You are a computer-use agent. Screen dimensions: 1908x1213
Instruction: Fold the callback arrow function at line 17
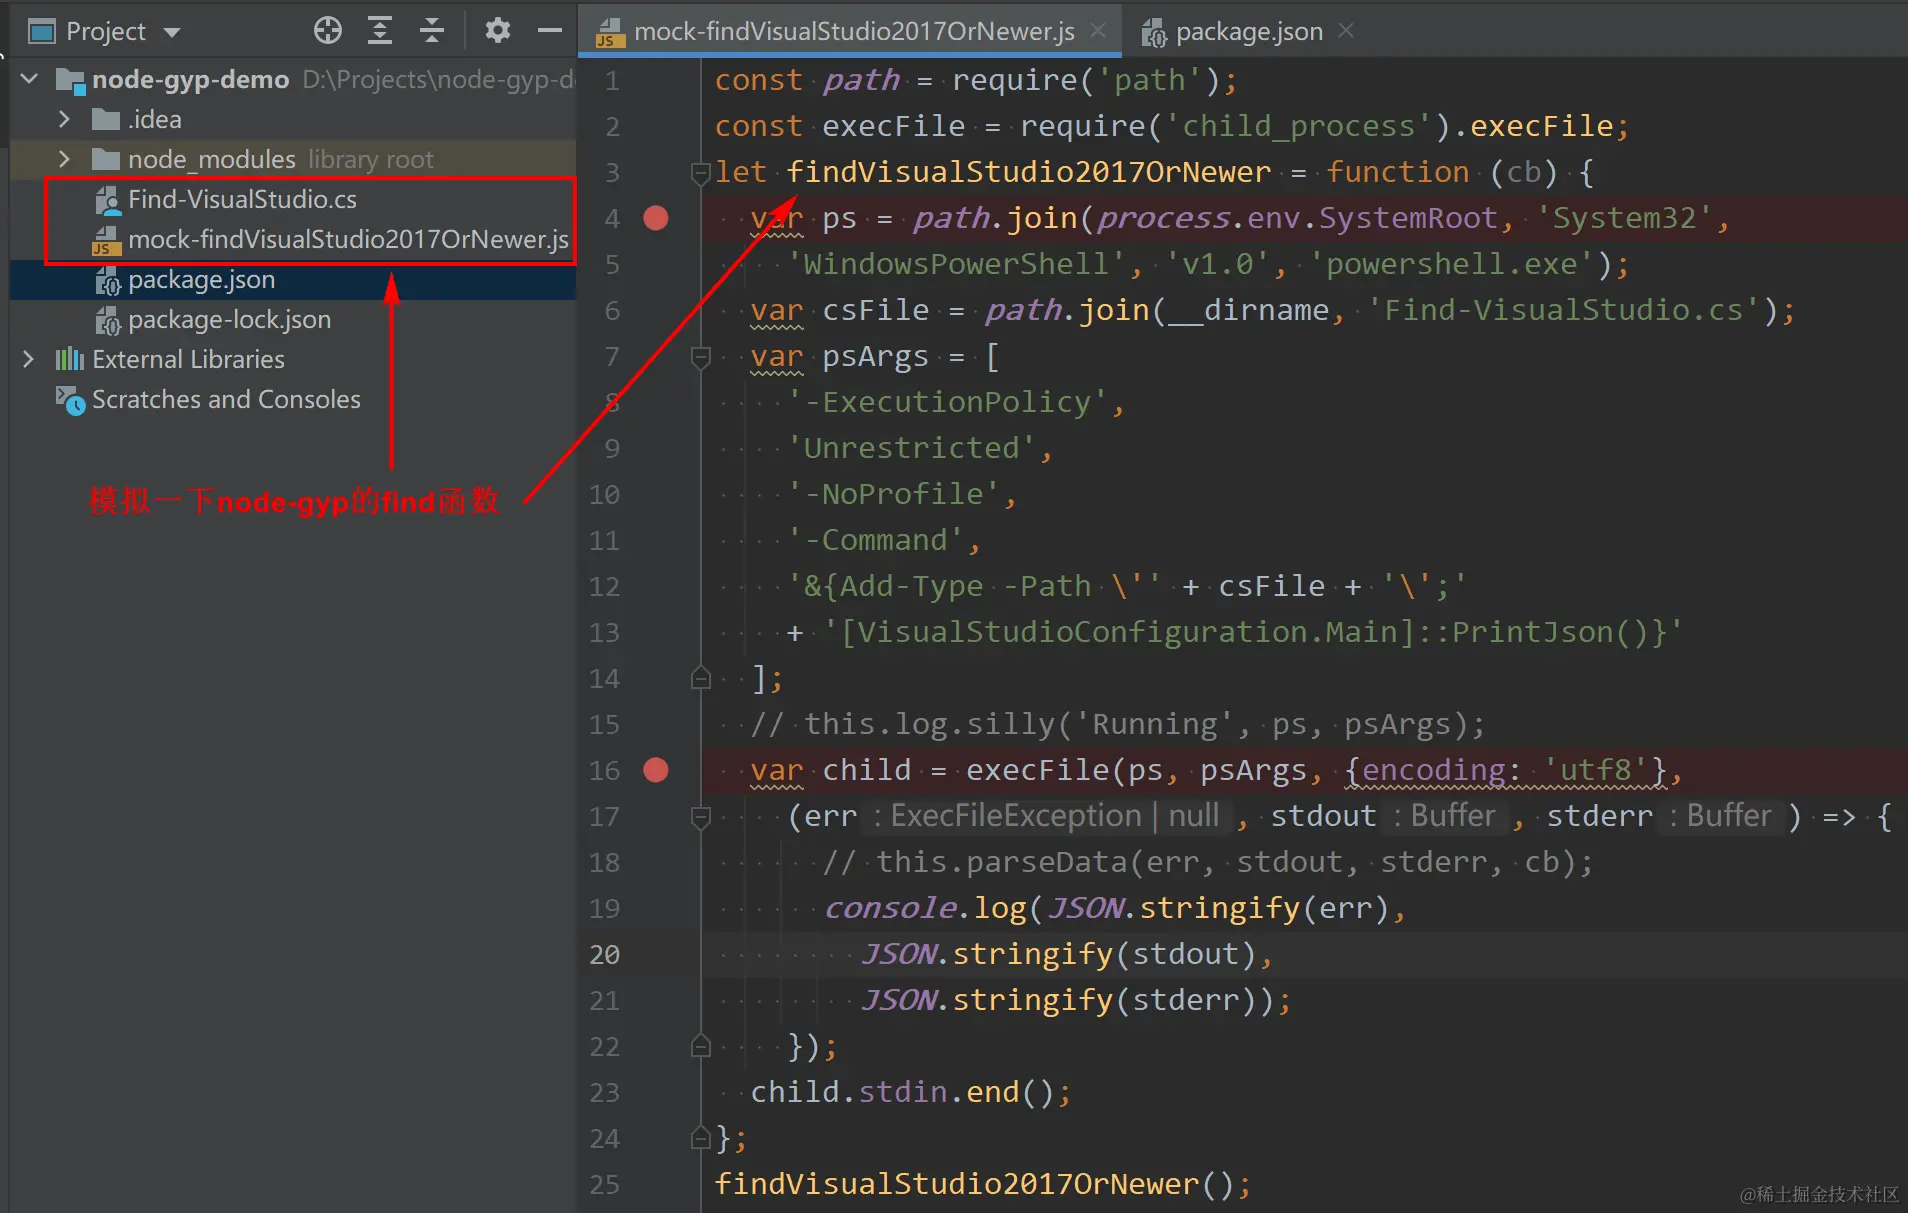[x=700, y=817]
